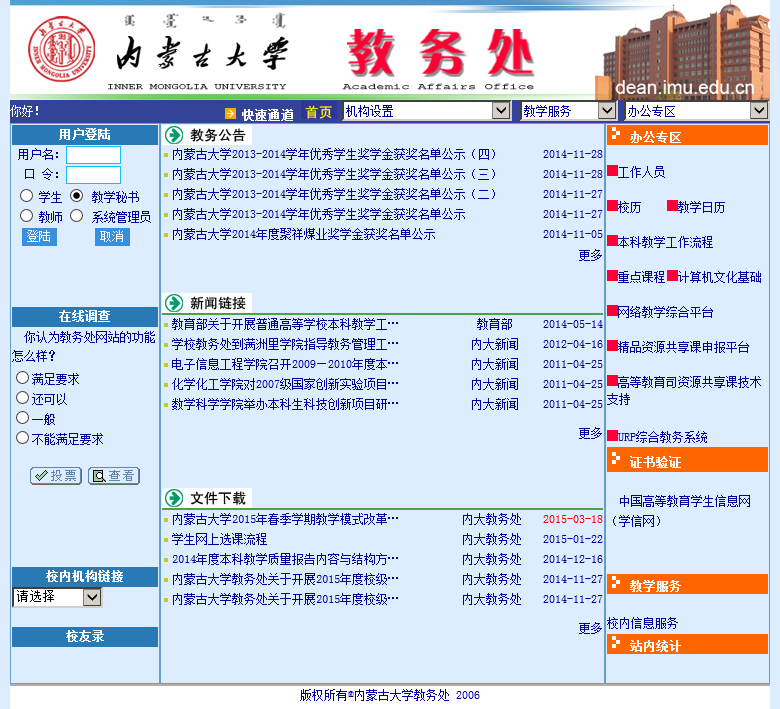Click the 取消 cancel button
The width and height of the screenshot is (780, 709).
[112, 236]
